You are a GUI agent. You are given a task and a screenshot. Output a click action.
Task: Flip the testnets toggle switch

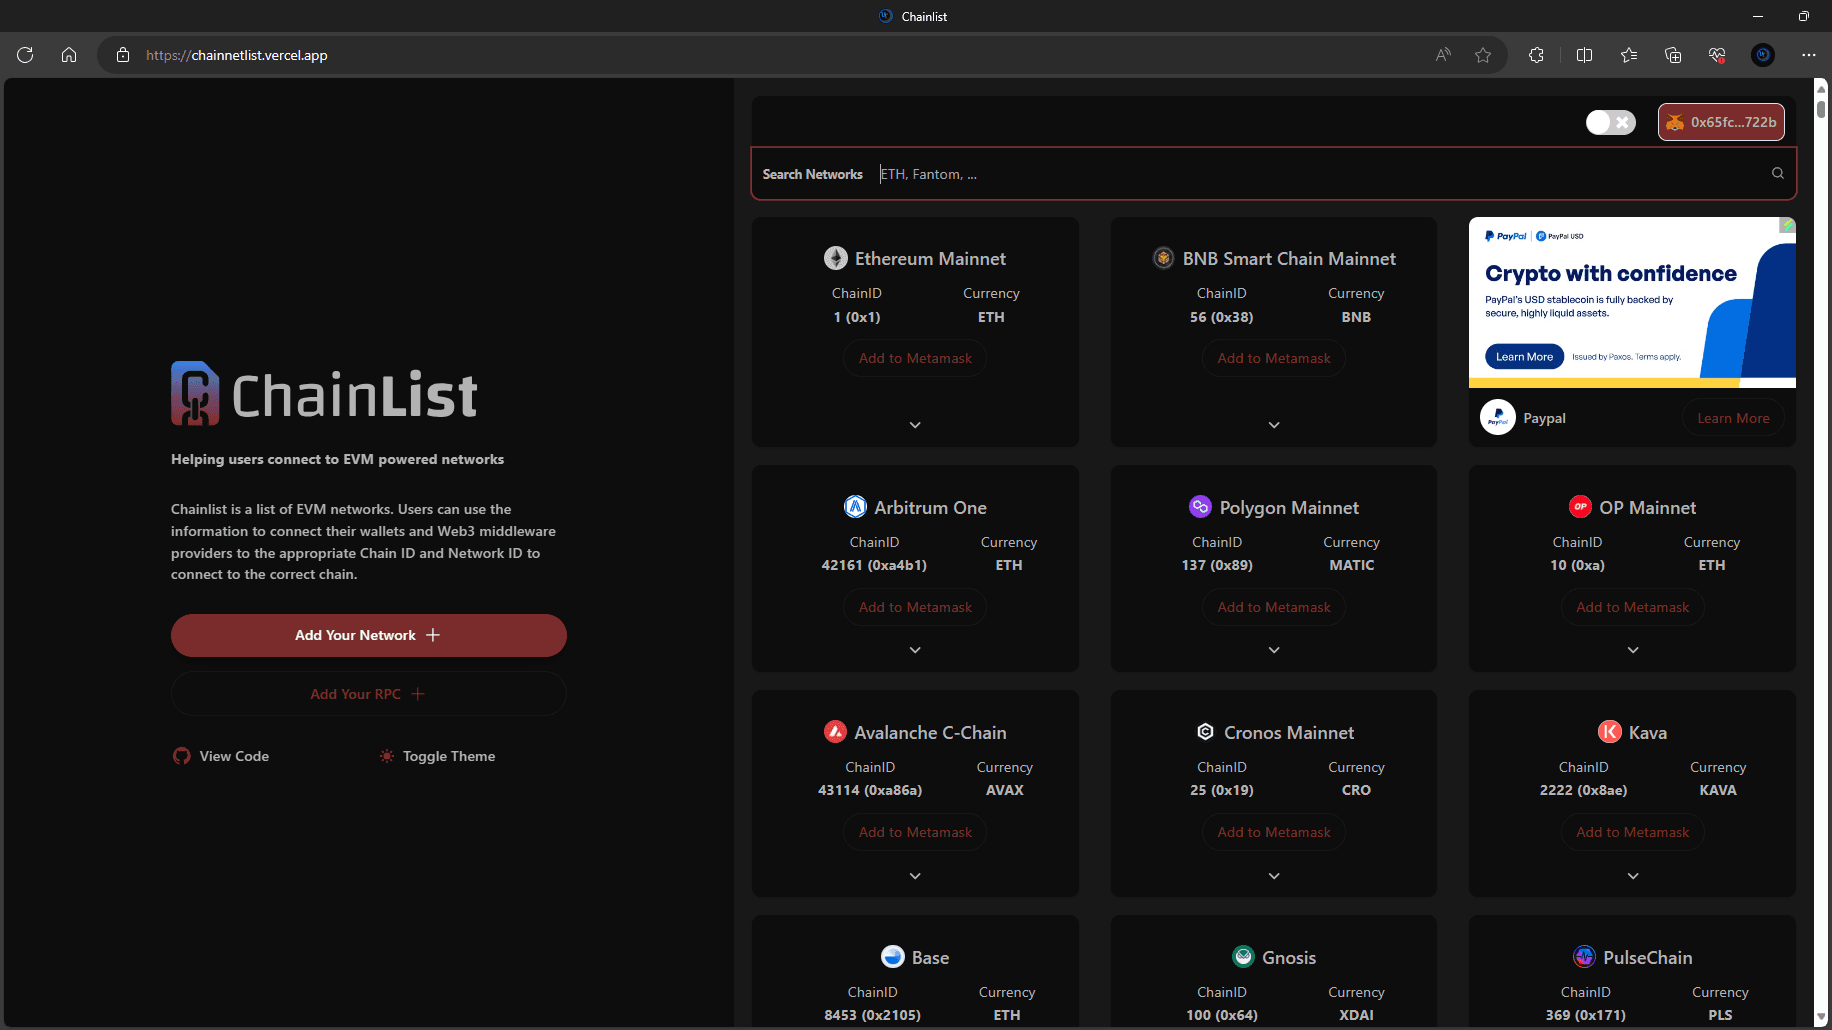point(1610,122)
